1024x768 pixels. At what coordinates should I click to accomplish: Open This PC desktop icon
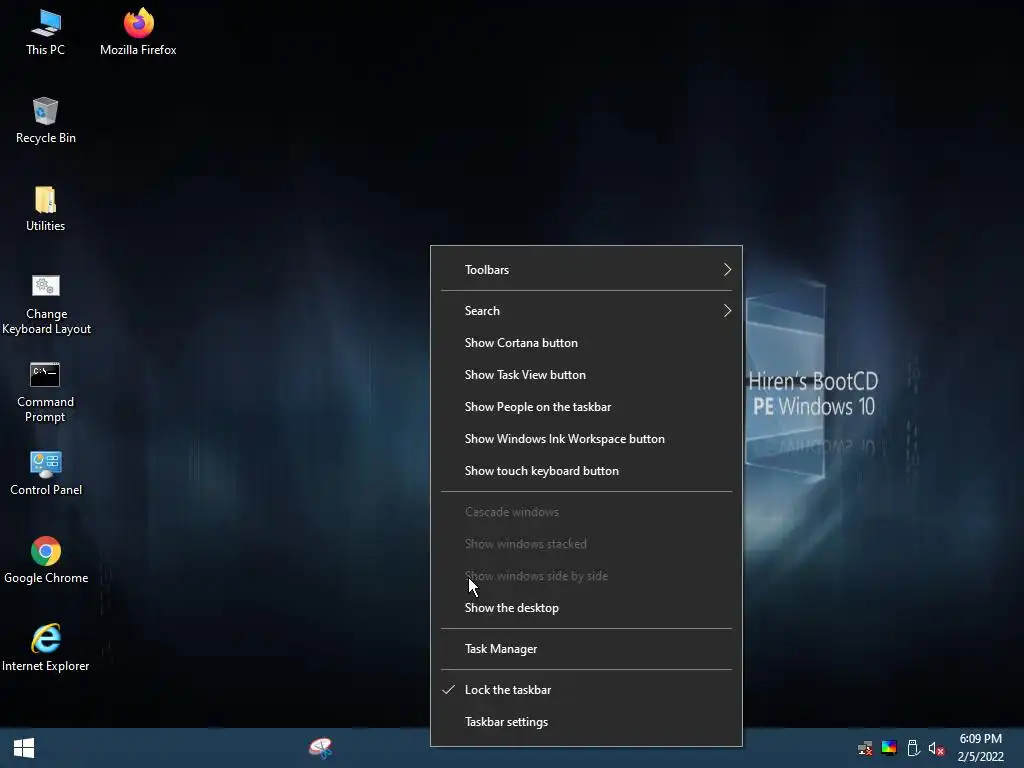[46, 33]
